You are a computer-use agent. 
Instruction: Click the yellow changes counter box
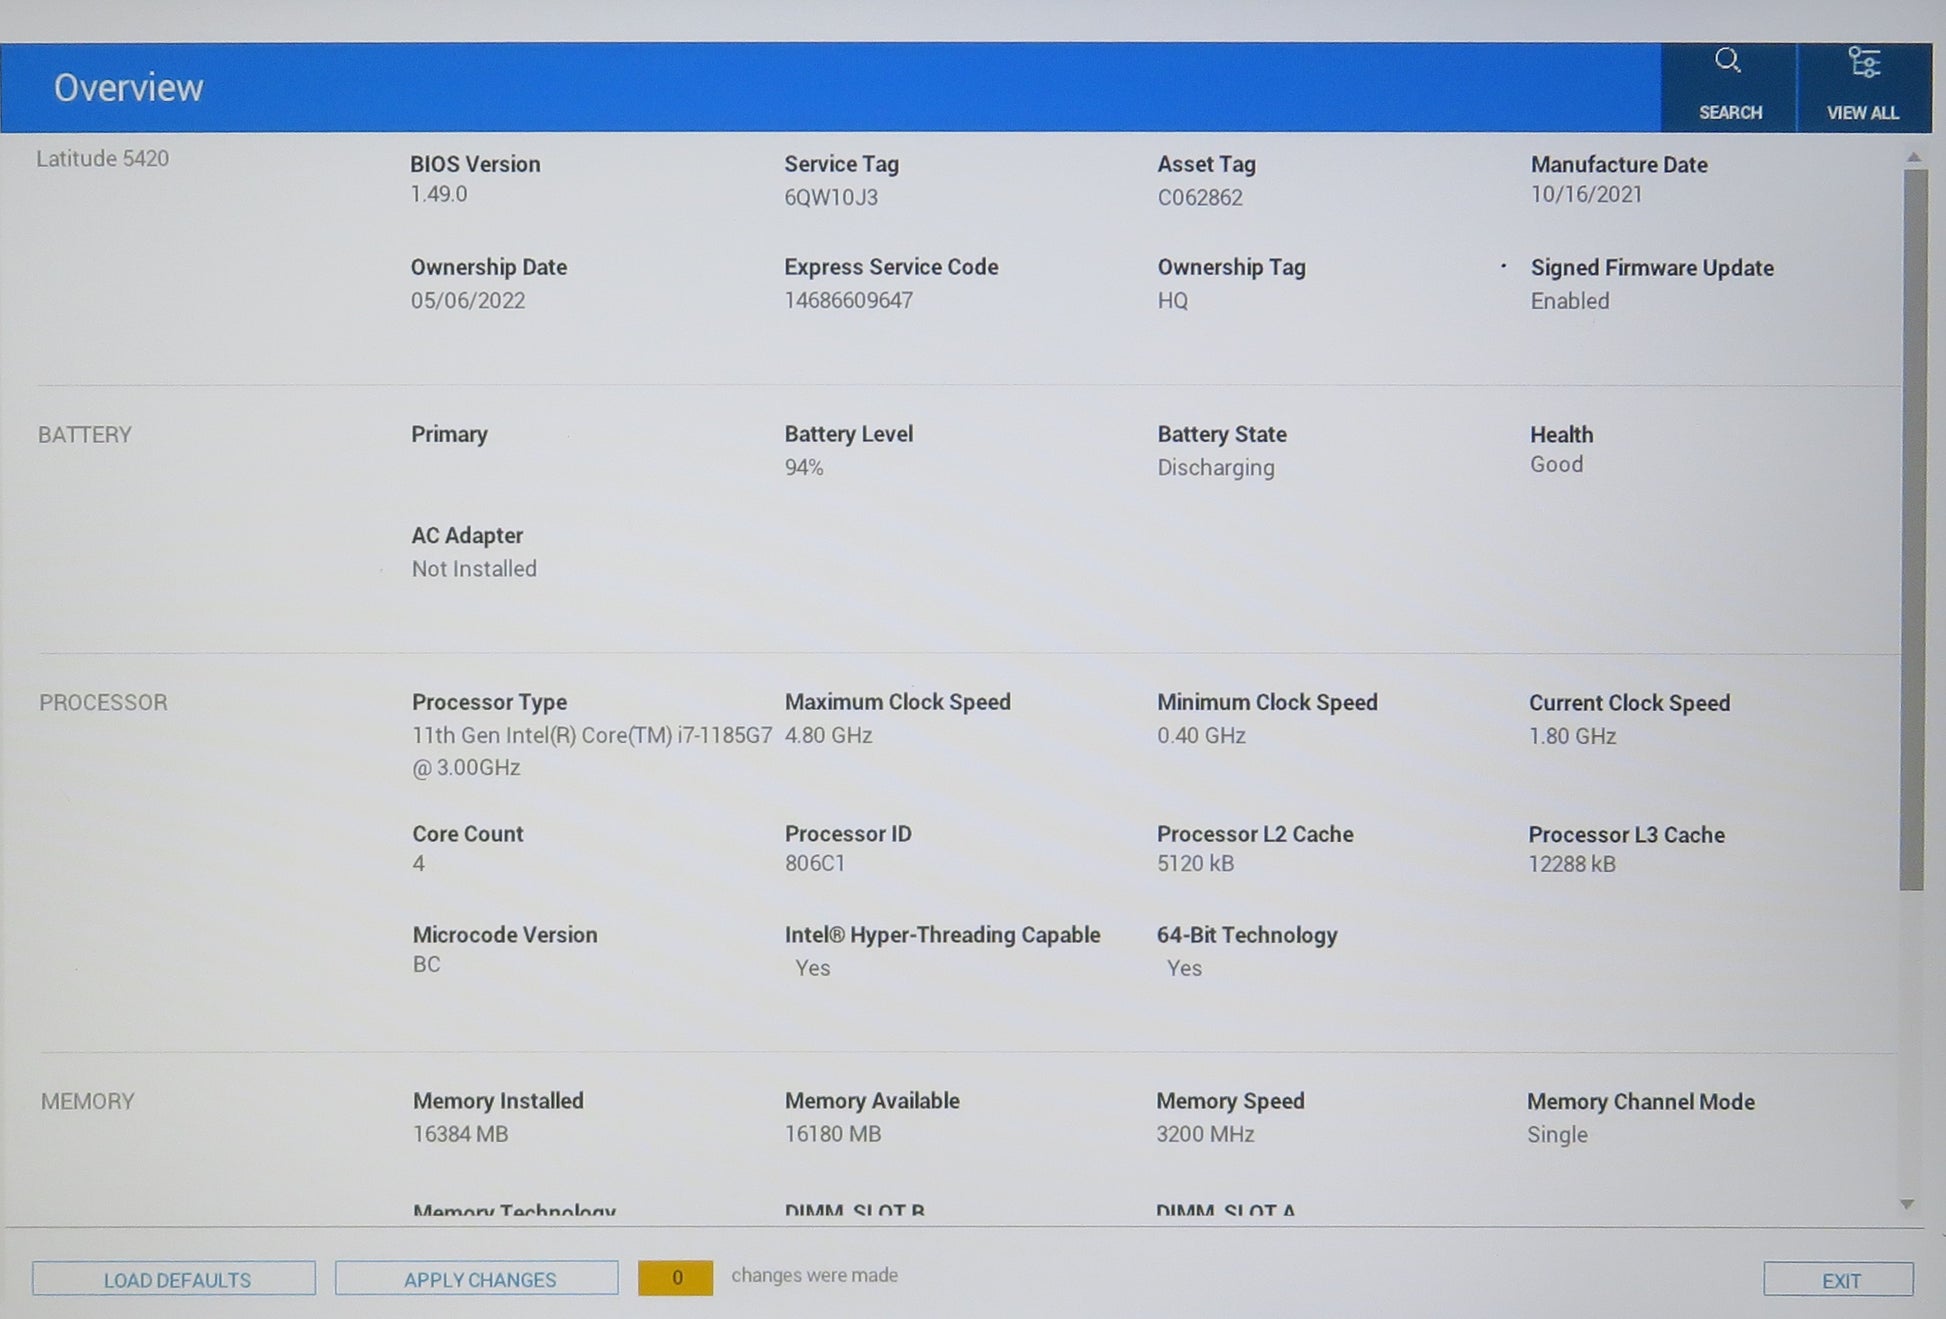tap(676, 1277)
